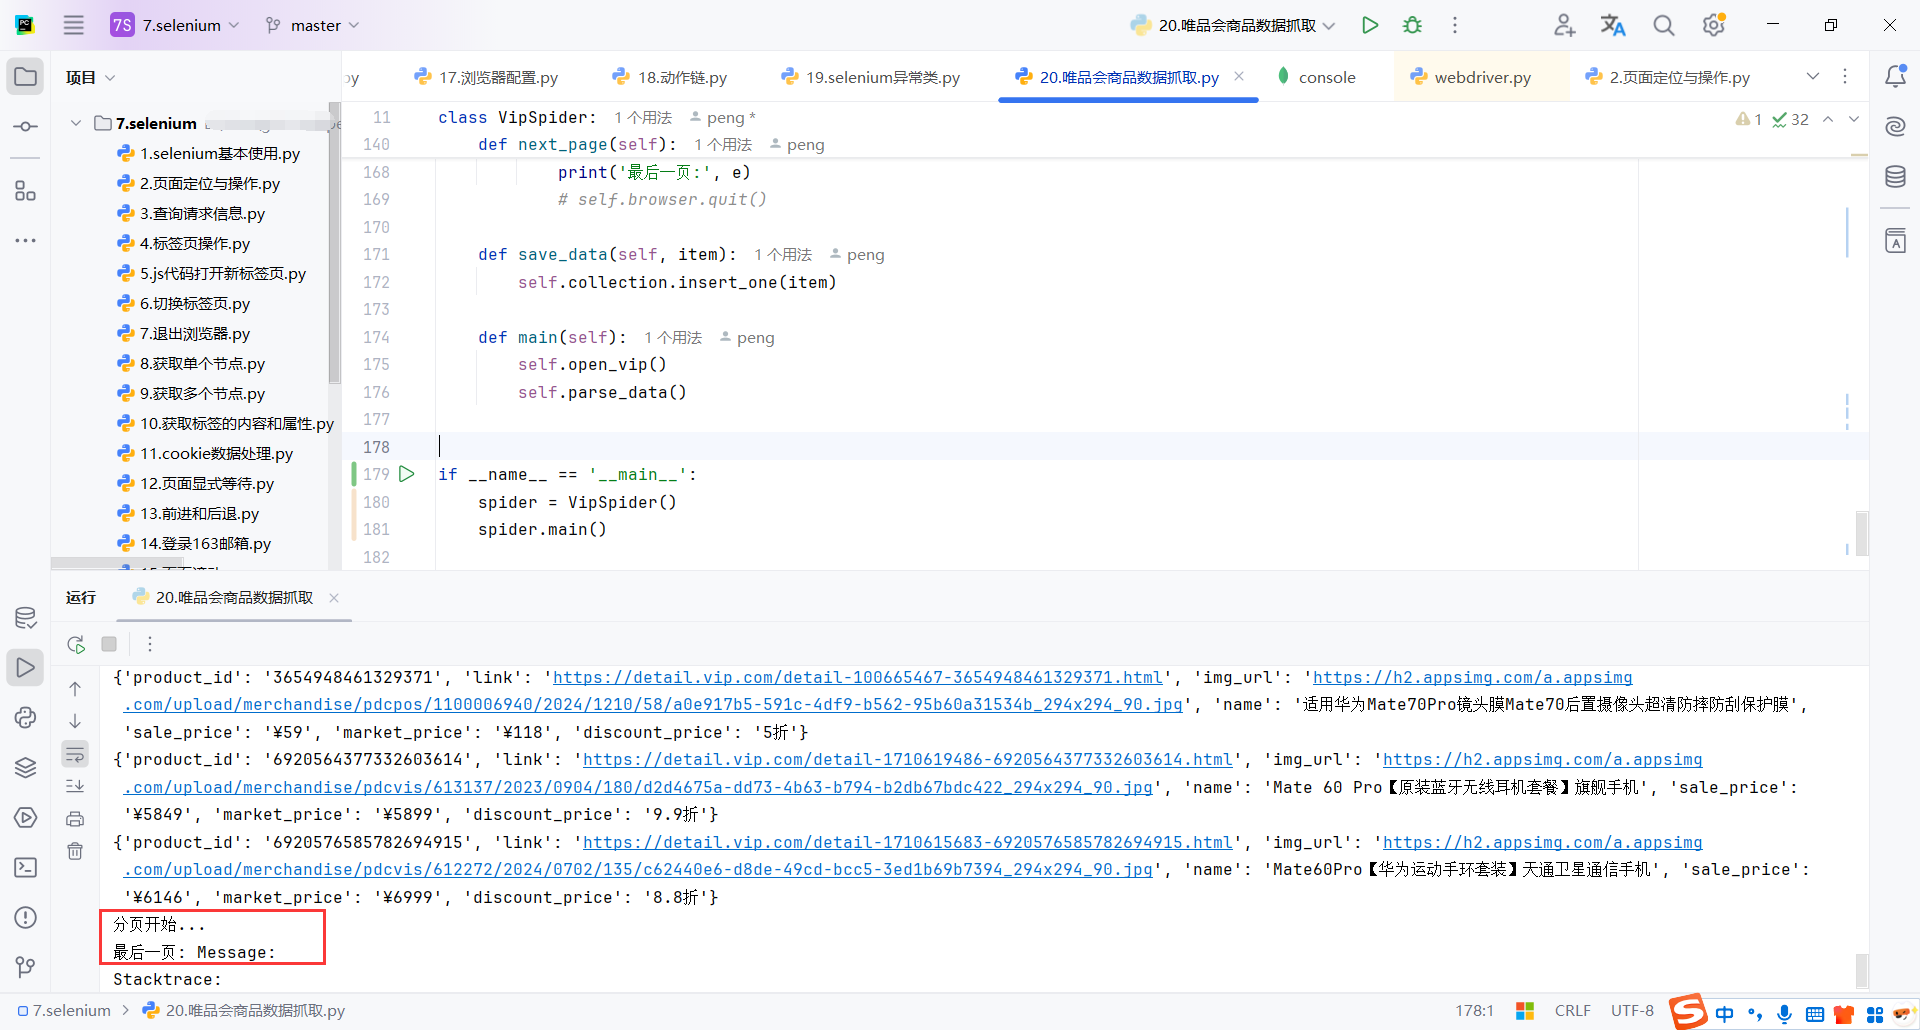This screenshot has height=1030, width=1920.
Task: Click the translate icon in the title bar
Action: pos(1613,25)
